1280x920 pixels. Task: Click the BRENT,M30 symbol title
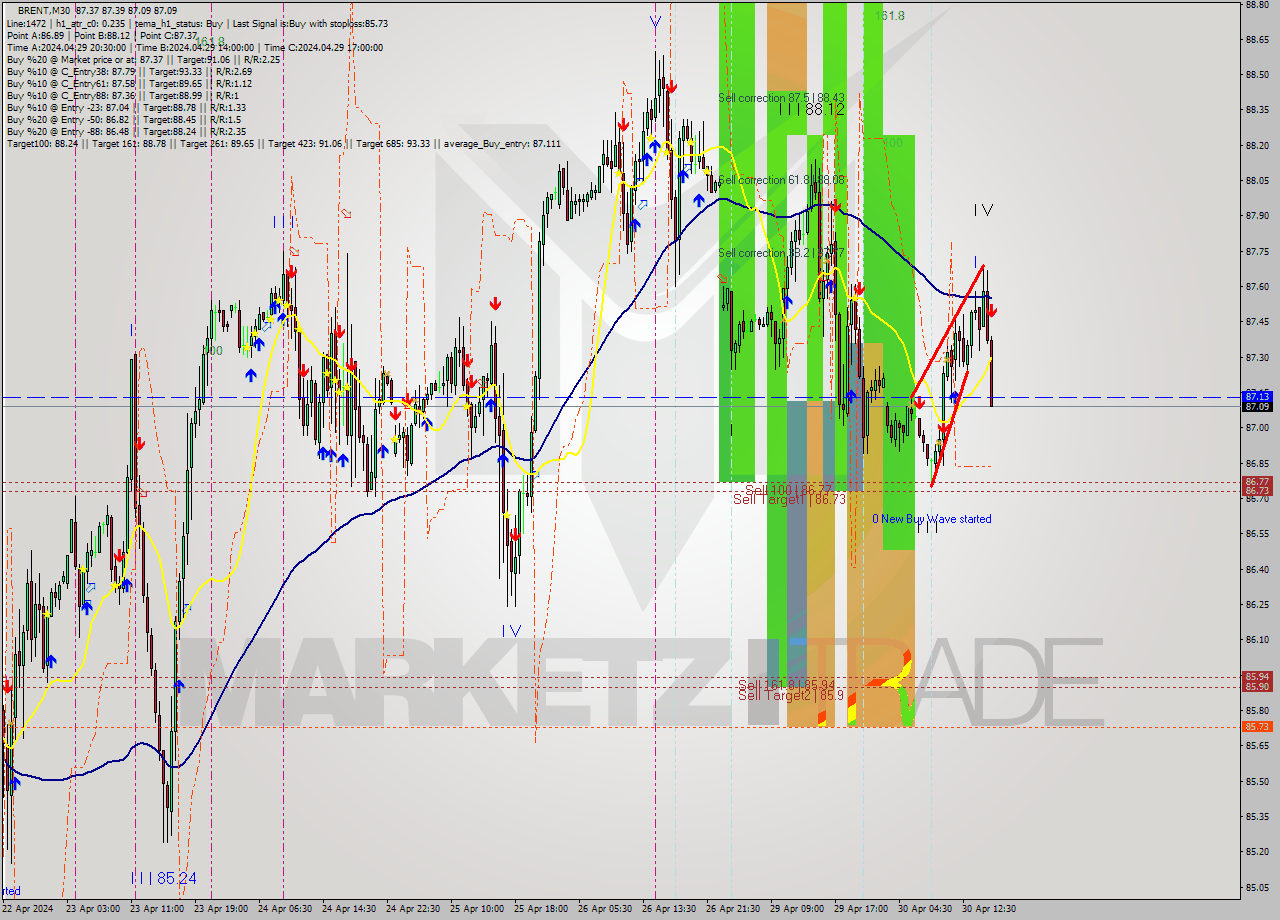coord(45,10)
